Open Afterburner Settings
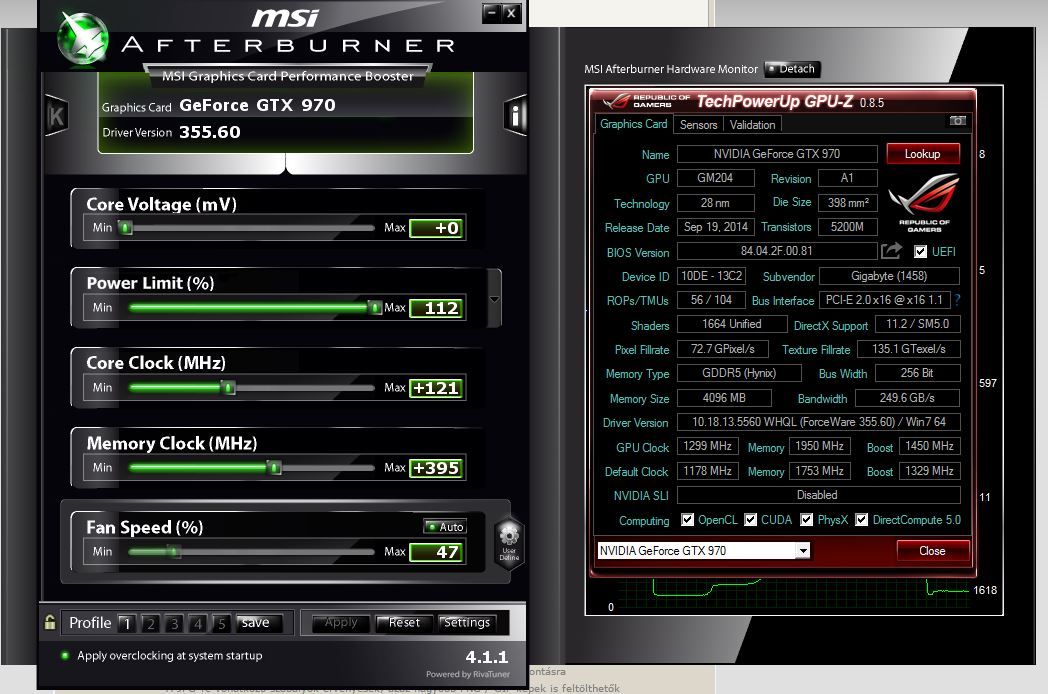Image resolution: width=1048 pixels, height=694 pixels. click(467, 622)
